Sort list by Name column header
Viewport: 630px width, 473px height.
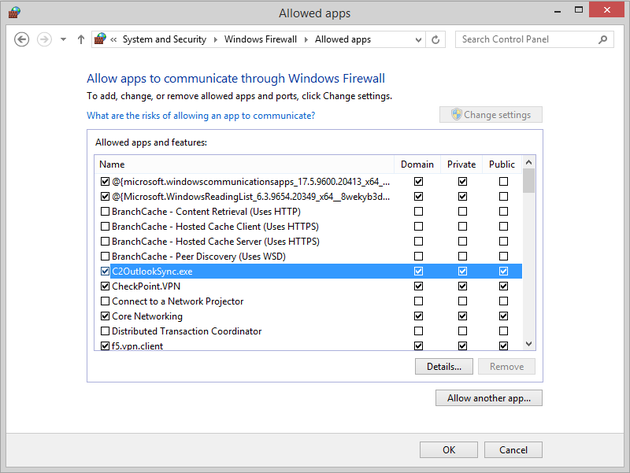click(x=244, y=164)
